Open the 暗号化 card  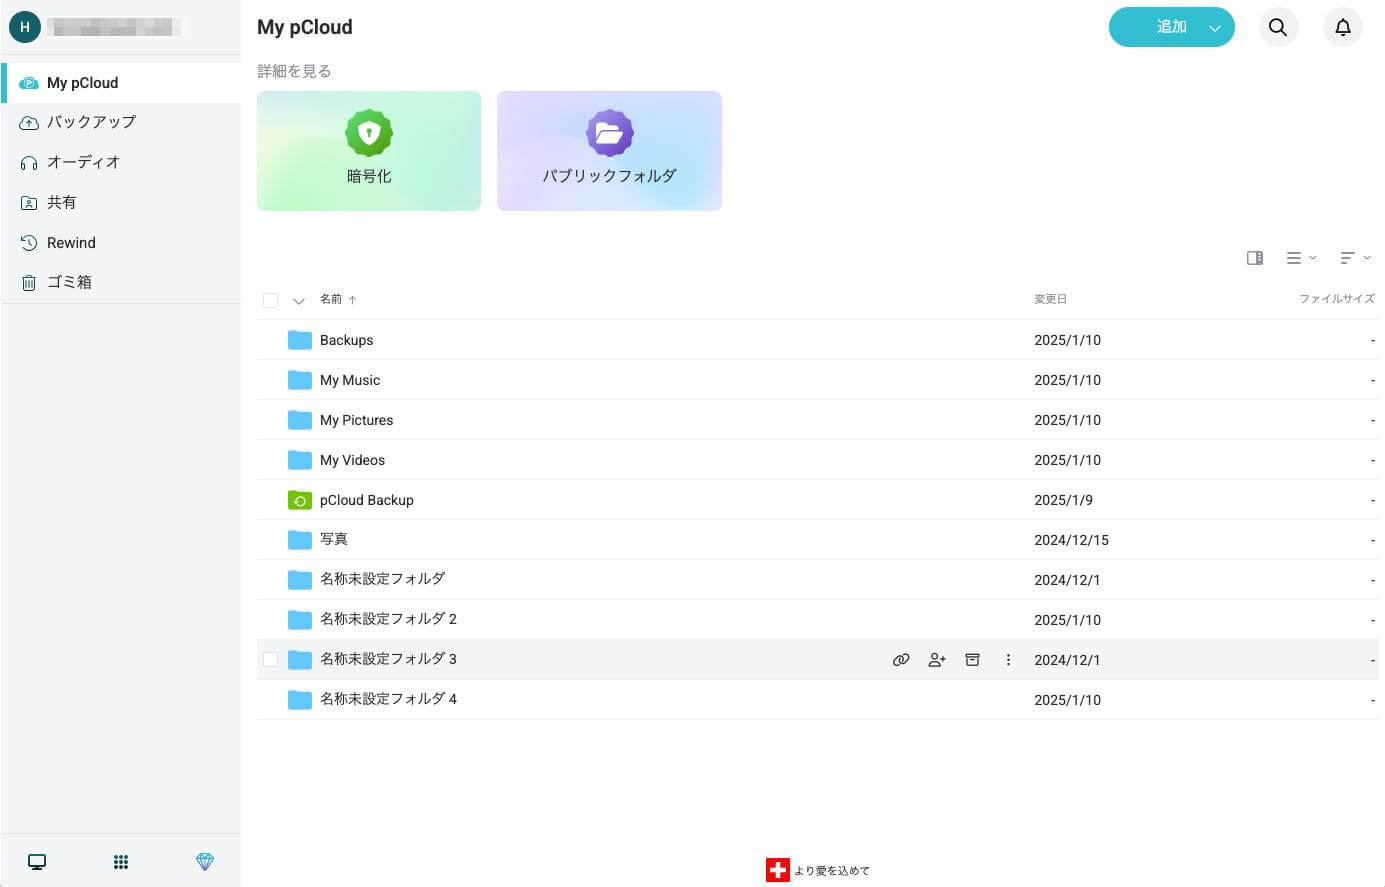coord(369,151)
